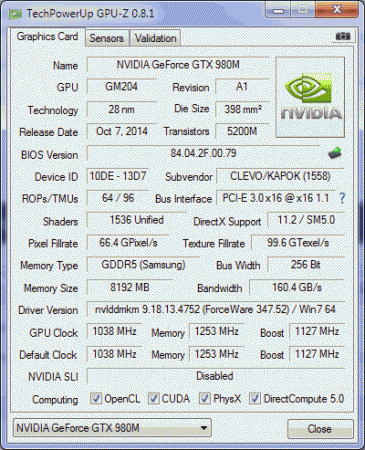Click the Bus Interface question mark icon

click(342, 198)
